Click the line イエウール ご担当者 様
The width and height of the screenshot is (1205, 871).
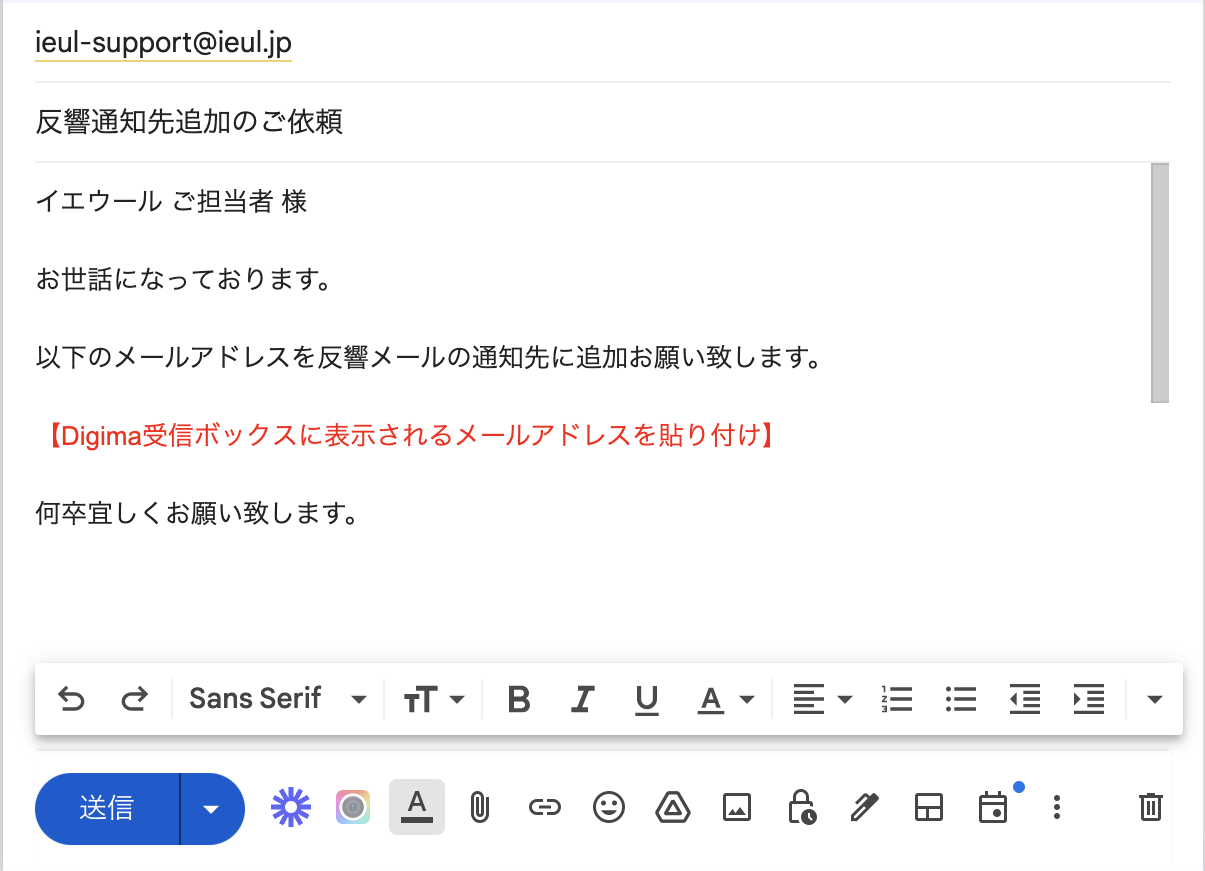(x=171, y=201)
